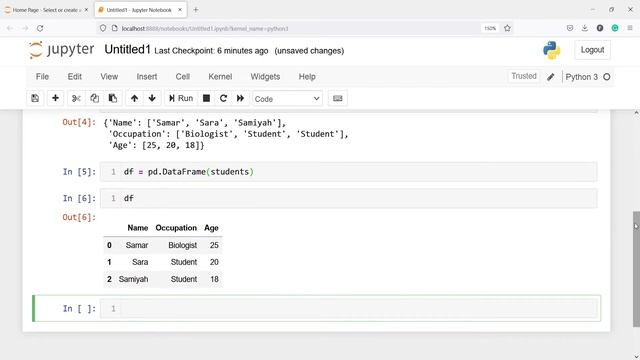Open the Kernel menu

pyautogui.click(x=220, y=77)
